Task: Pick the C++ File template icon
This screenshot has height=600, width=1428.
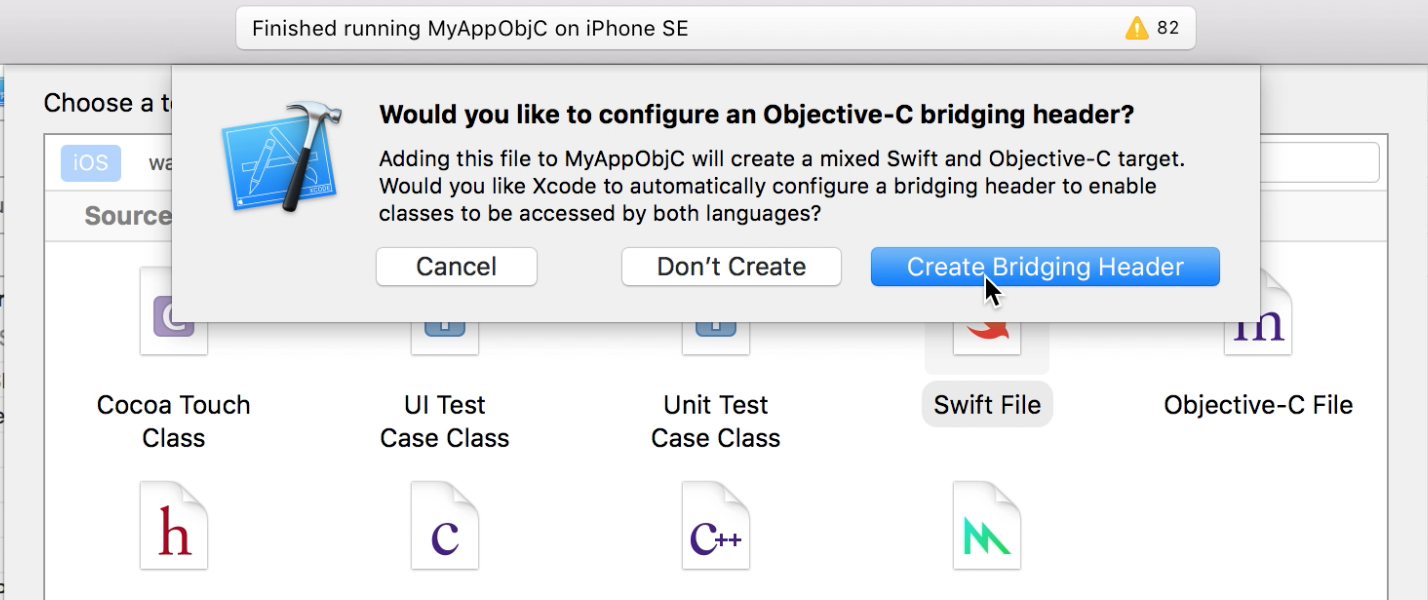Action: [x=715, y=524]
